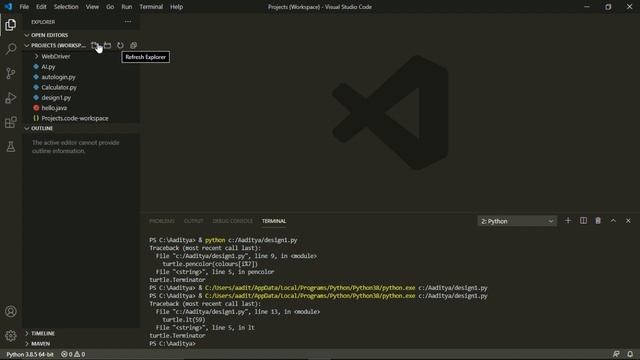Image resolution: width=640 pixels, height=360 pixels.
Task: Click Collapse Folders icon in Explorer
Action: coord(133,45)
